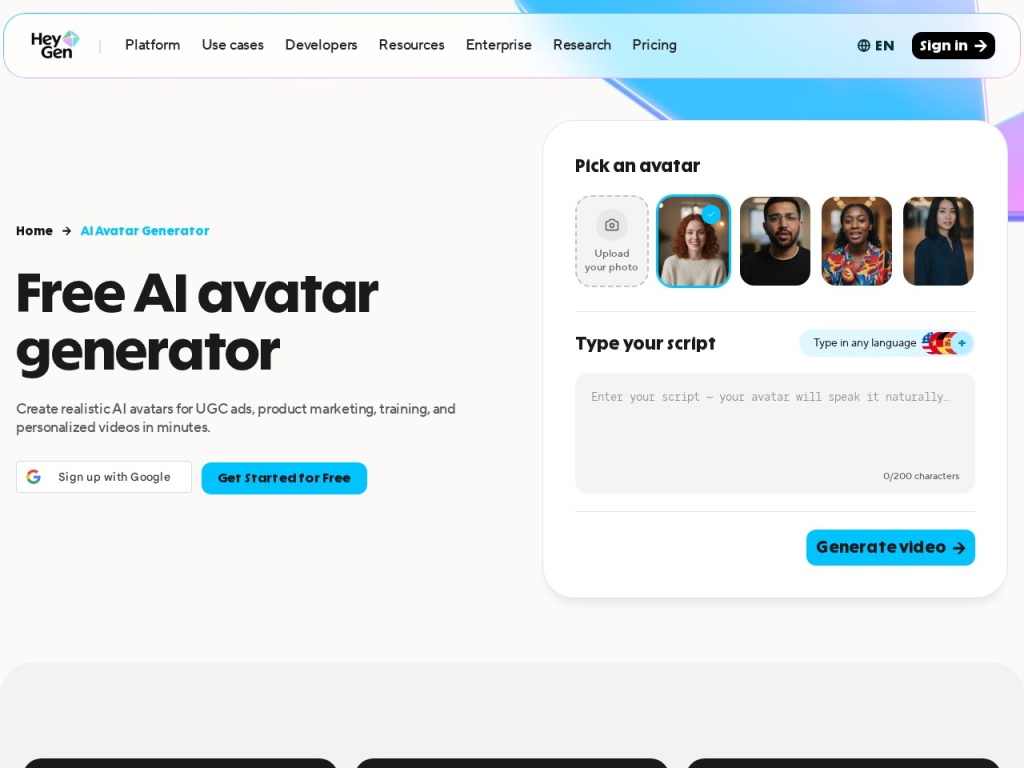Screen dimensions: 1024x768
Task: Select the woman in dark blouse avatar
Action: tap(938, 241)
